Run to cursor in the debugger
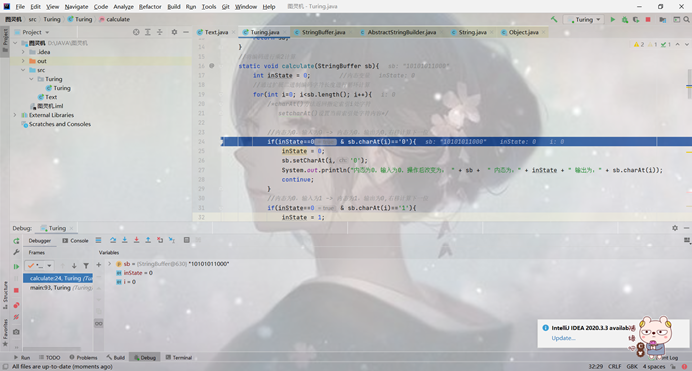692x371 pixels. click(172, 240)
